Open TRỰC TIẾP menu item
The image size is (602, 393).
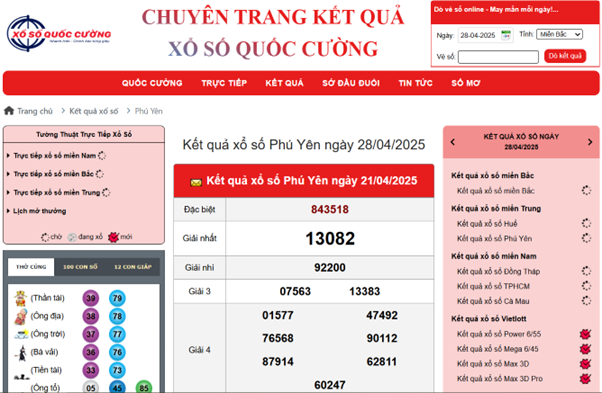pyautogui.click(x=224, y=83)
